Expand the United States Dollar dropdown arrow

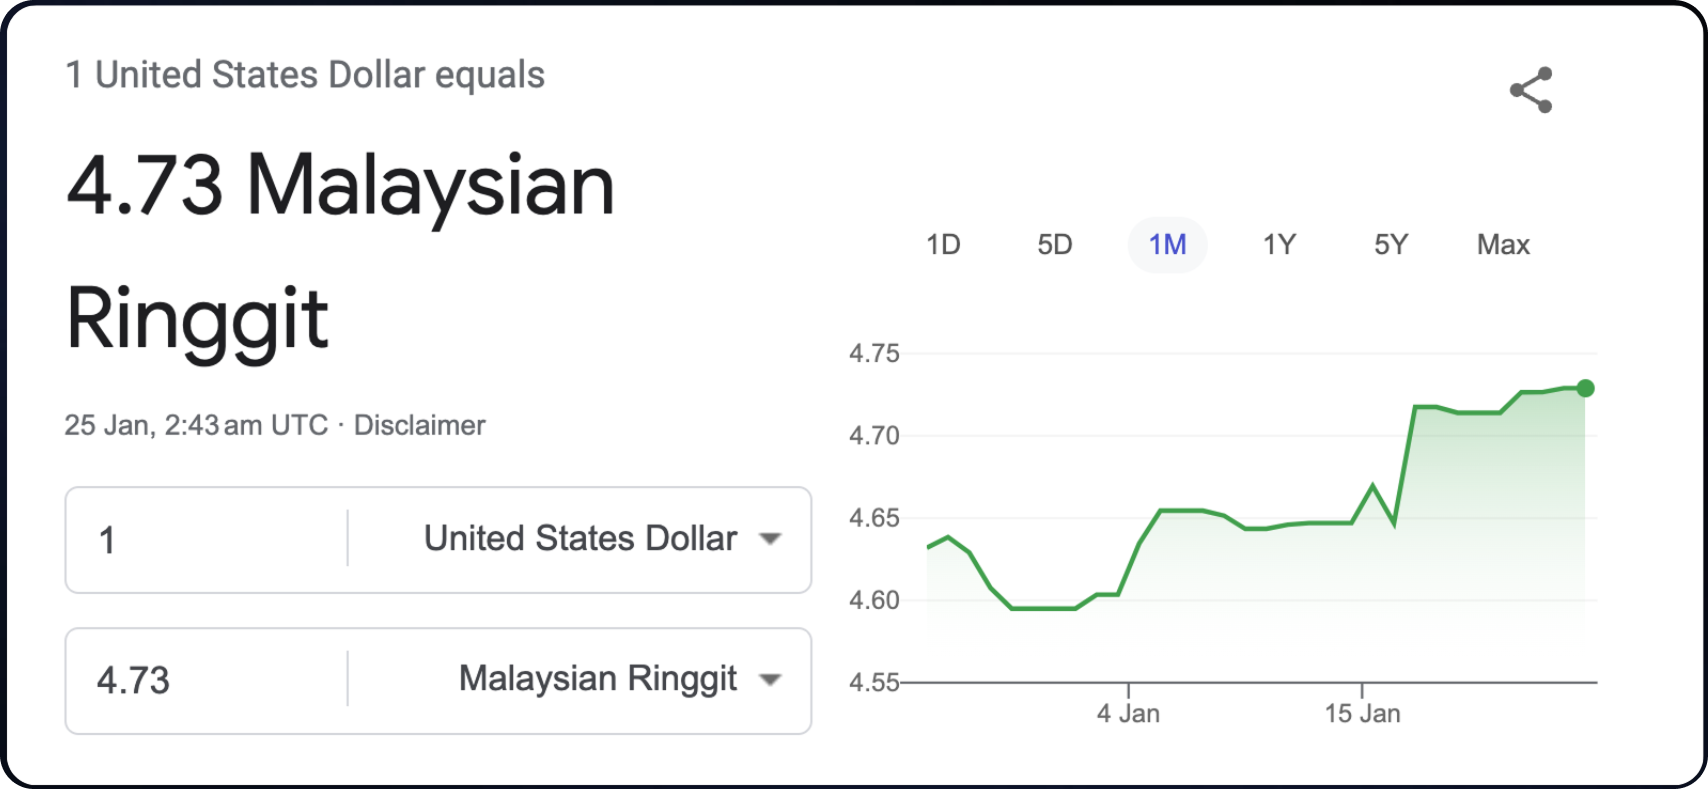pos(770,539)
